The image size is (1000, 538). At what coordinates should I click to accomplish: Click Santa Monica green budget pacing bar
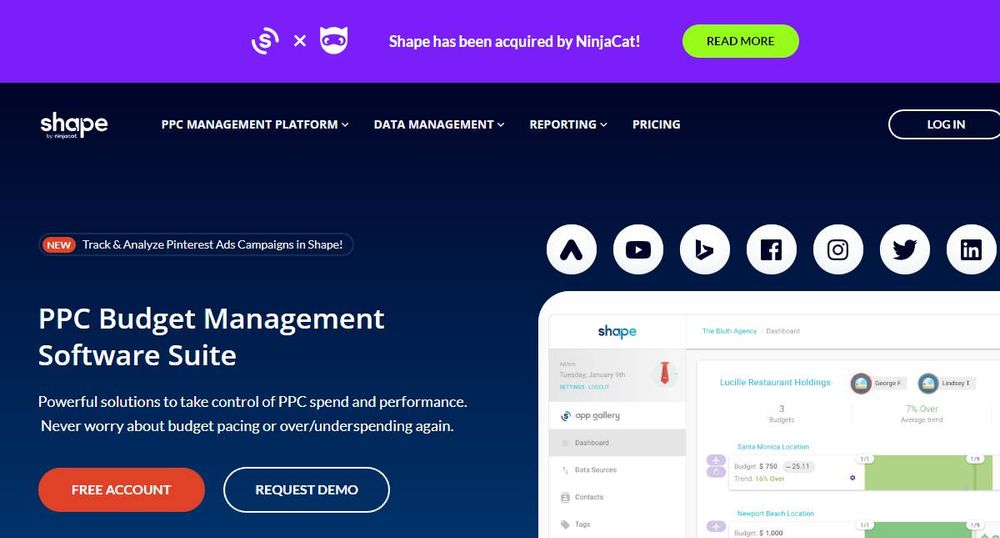click(x=928, y=472)
